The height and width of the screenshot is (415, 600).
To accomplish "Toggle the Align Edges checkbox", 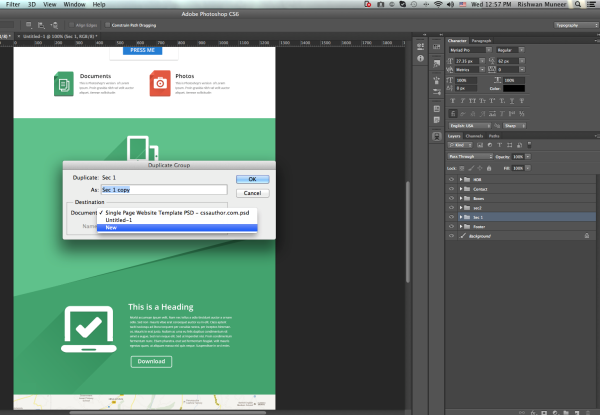I will tap(72, 25).
